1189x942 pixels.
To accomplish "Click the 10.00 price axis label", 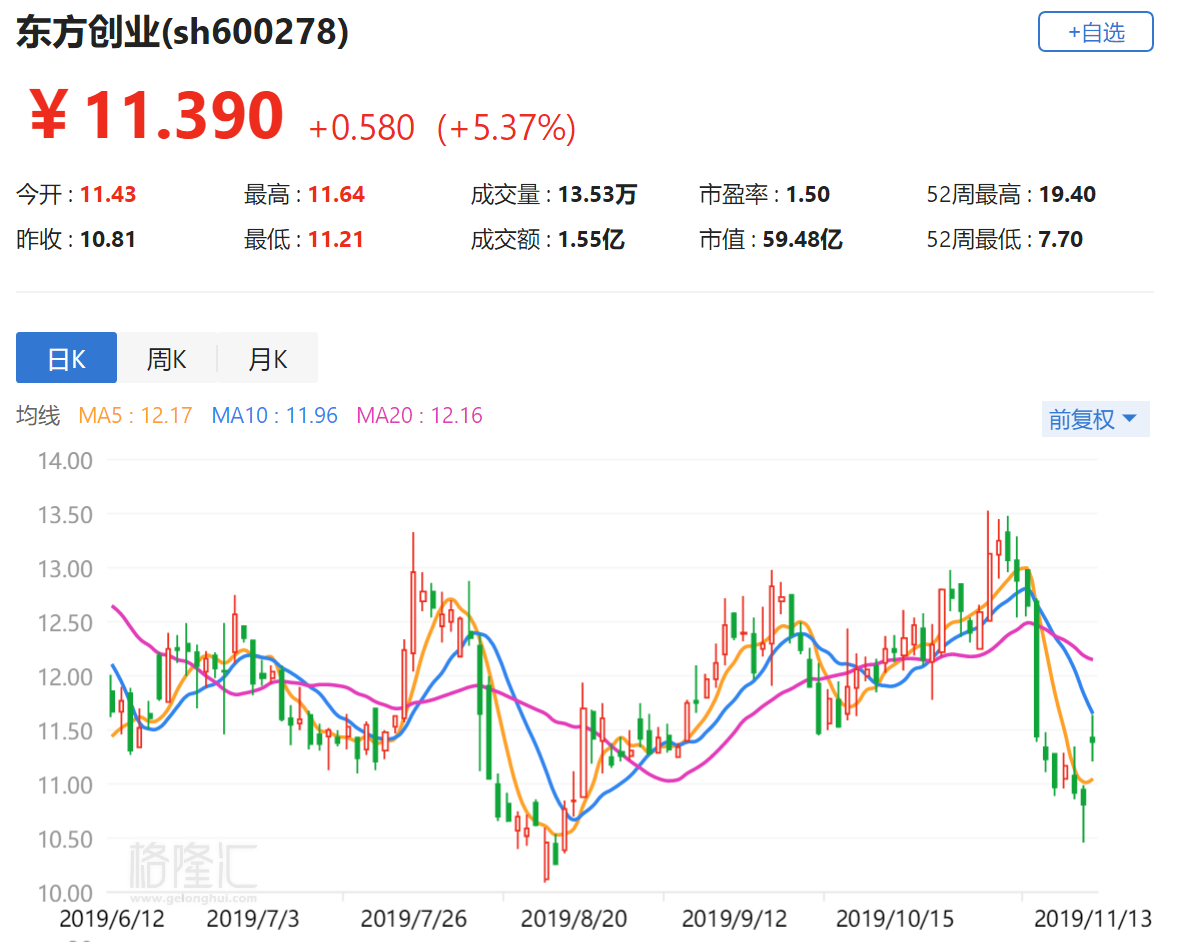I will tap(65, 893).
